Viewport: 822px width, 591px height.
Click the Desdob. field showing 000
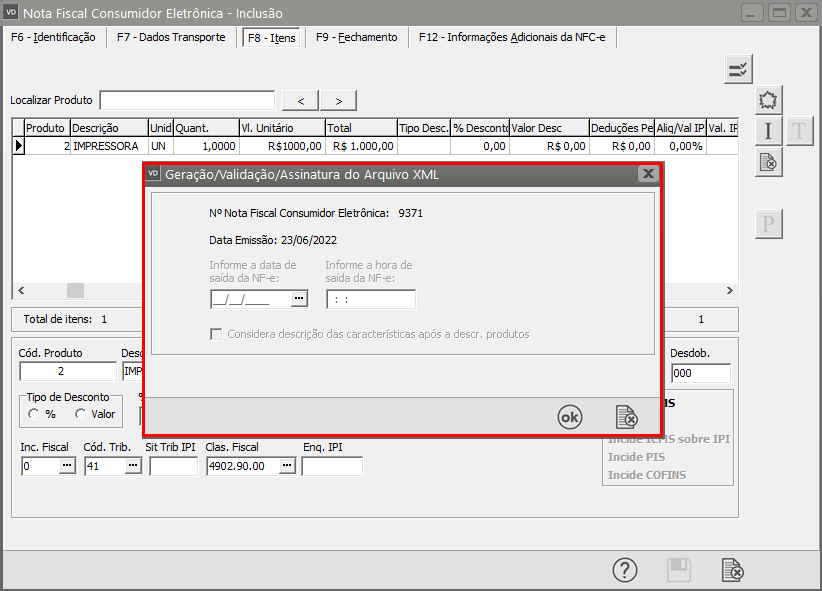click(x=700, y=373)
